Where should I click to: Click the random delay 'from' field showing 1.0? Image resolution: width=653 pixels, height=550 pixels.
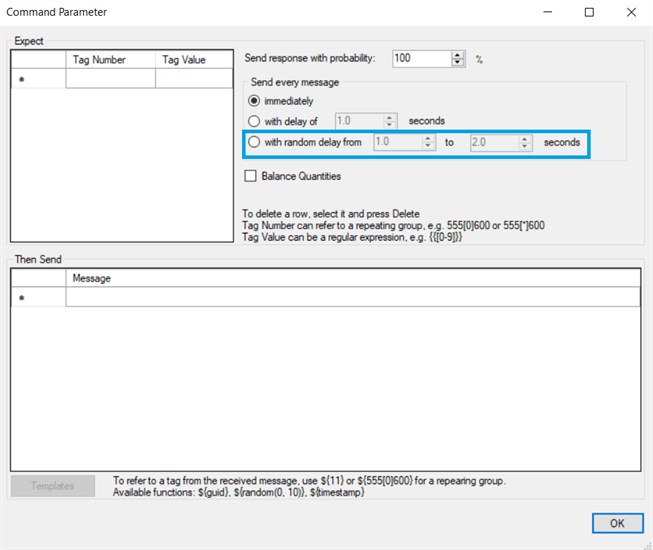(398, 142)
